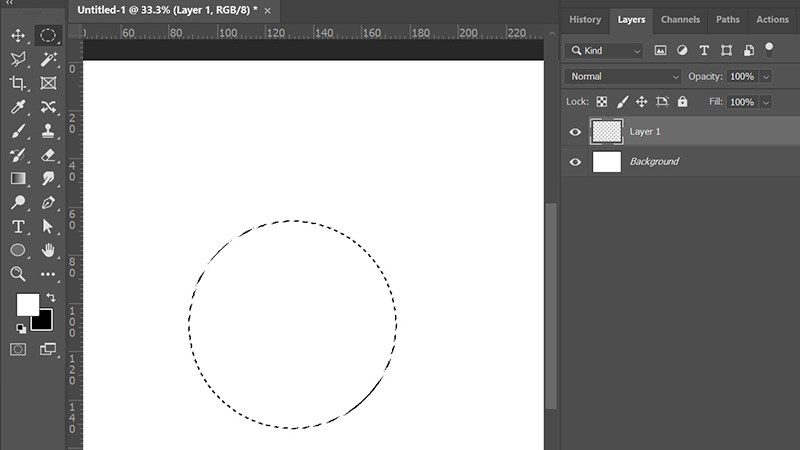The height and width of the screenshot is (450, 800).
Task: Select the Frame tool
Action: coord(48,83)
